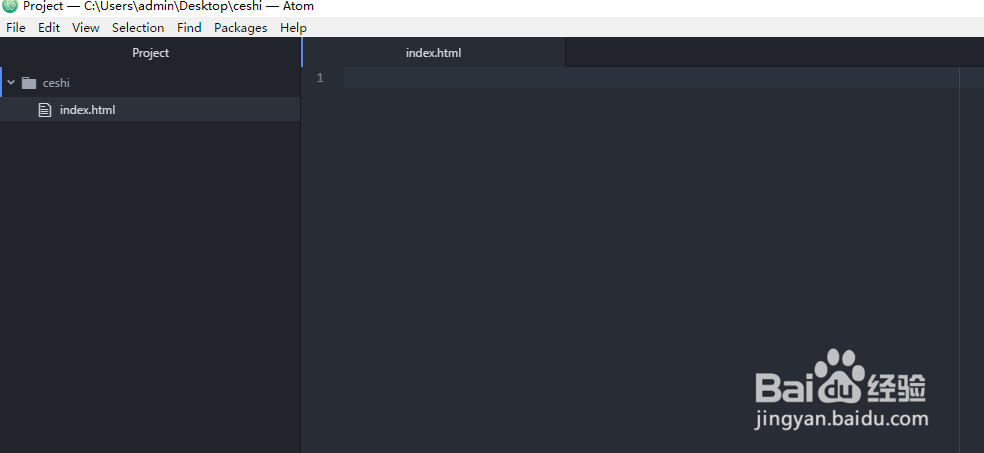Open the File menu
This screenshot has height=453, width=984.
pyautogui.click(x=16, y=28)
